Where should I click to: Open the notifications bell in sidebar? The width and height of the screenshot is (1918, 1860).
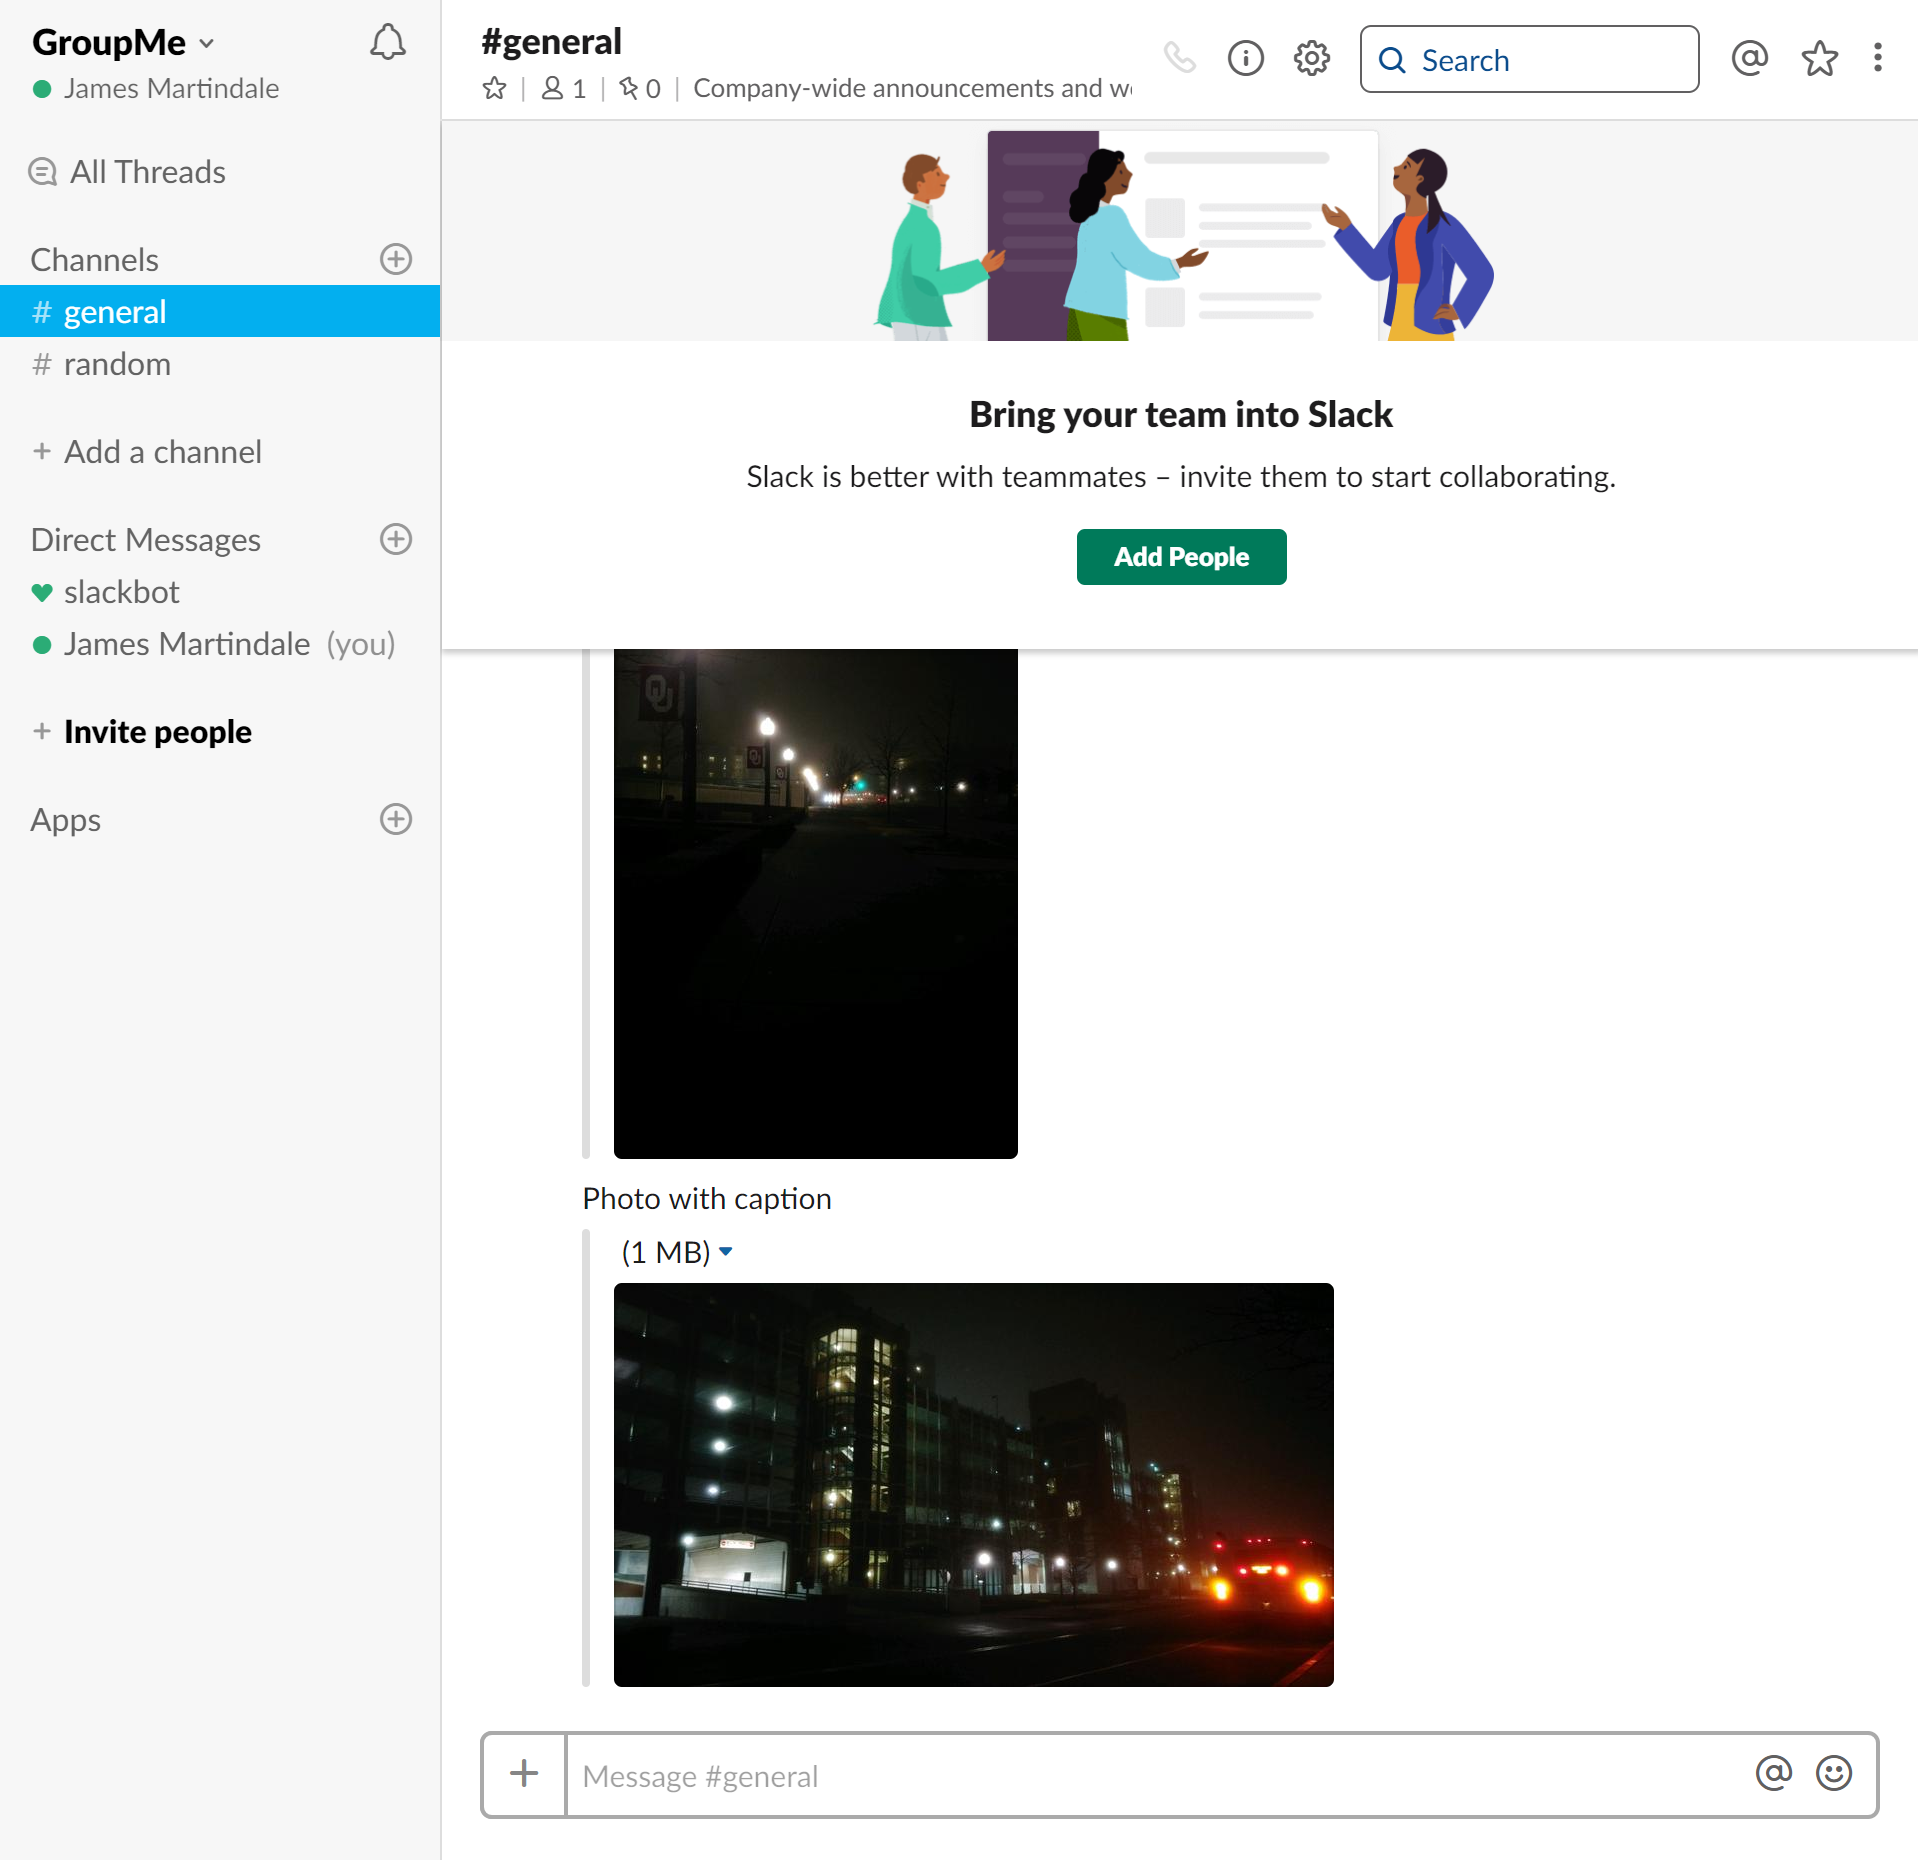pyautogui.click(x=388, y=43)
